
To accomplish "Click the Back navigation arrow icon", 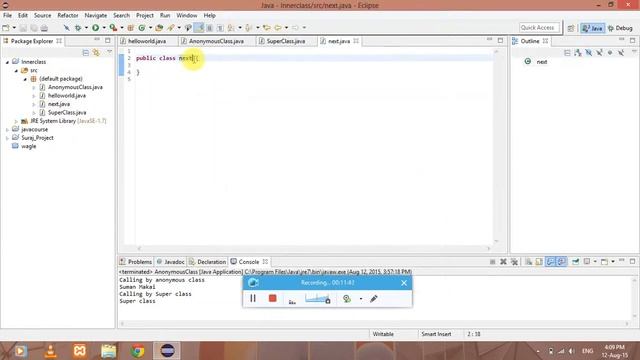I will (x=278, y=28).
